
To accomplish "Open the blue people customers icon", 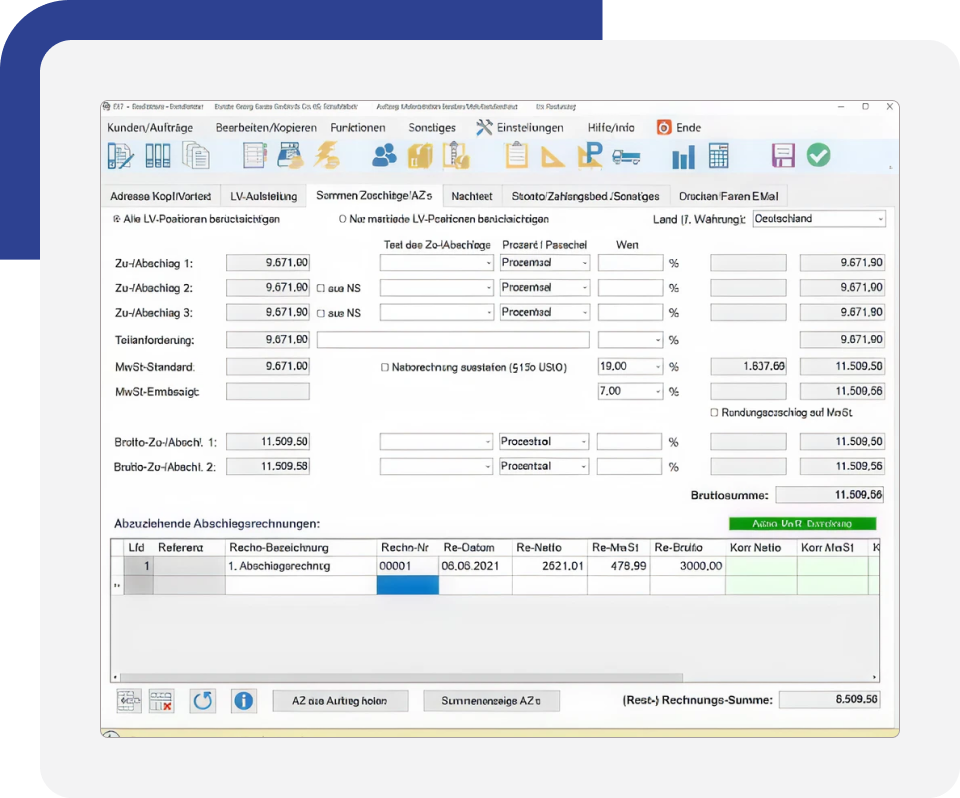I will pos(384,156).
